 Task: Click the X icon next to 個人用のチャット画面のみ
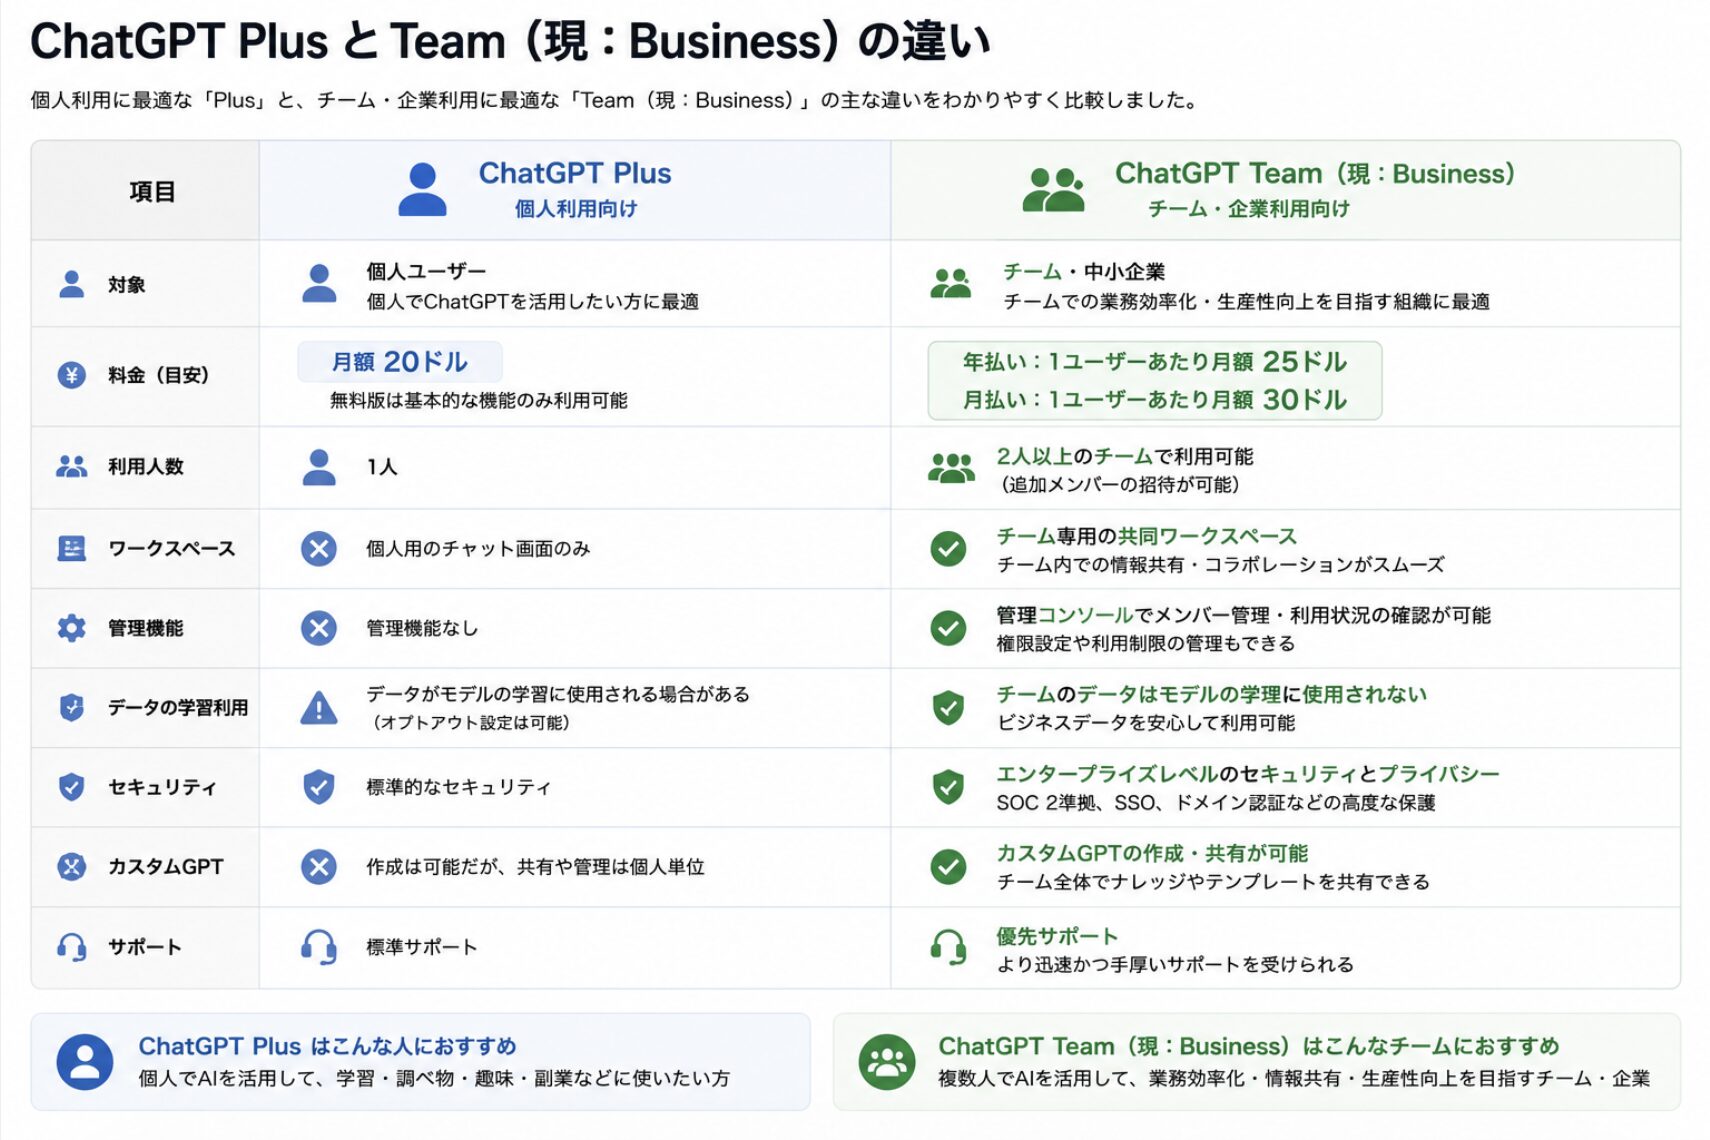click(x=319, y=548)
